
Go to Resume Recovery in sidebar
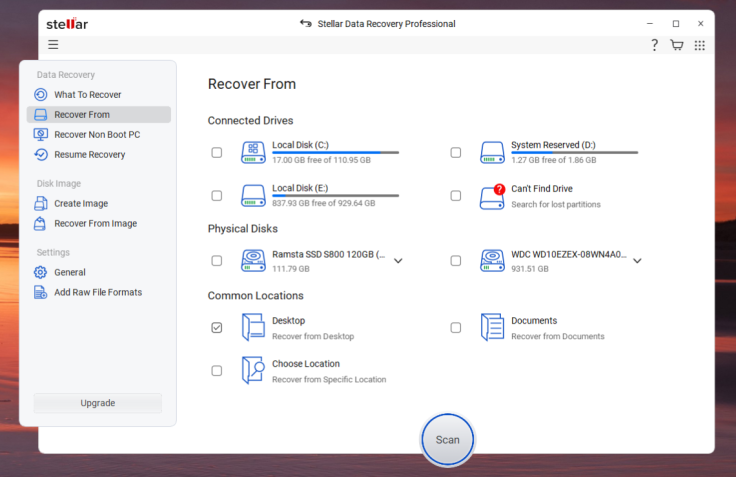point(89,155)
